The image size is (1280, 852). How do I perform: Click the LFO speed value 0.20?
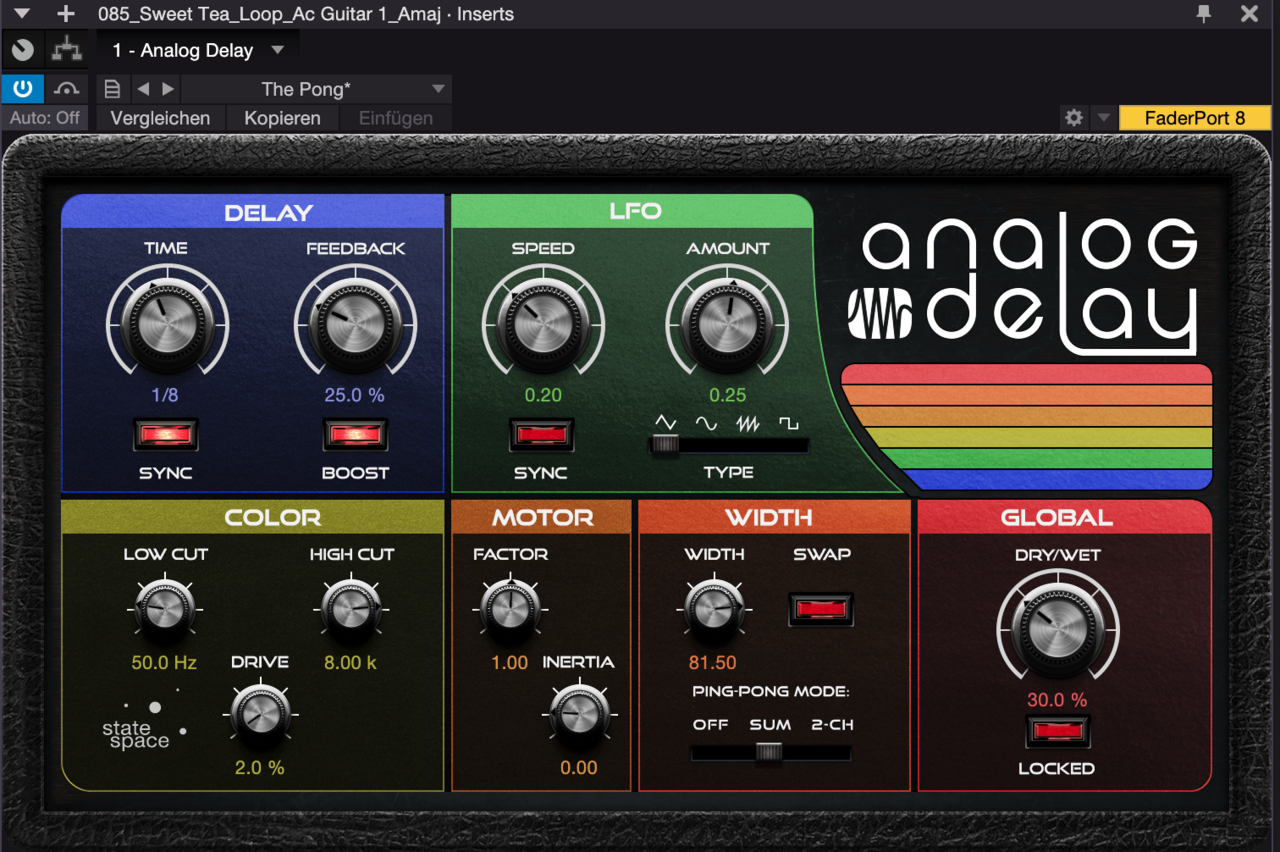[x=543, y=395]
